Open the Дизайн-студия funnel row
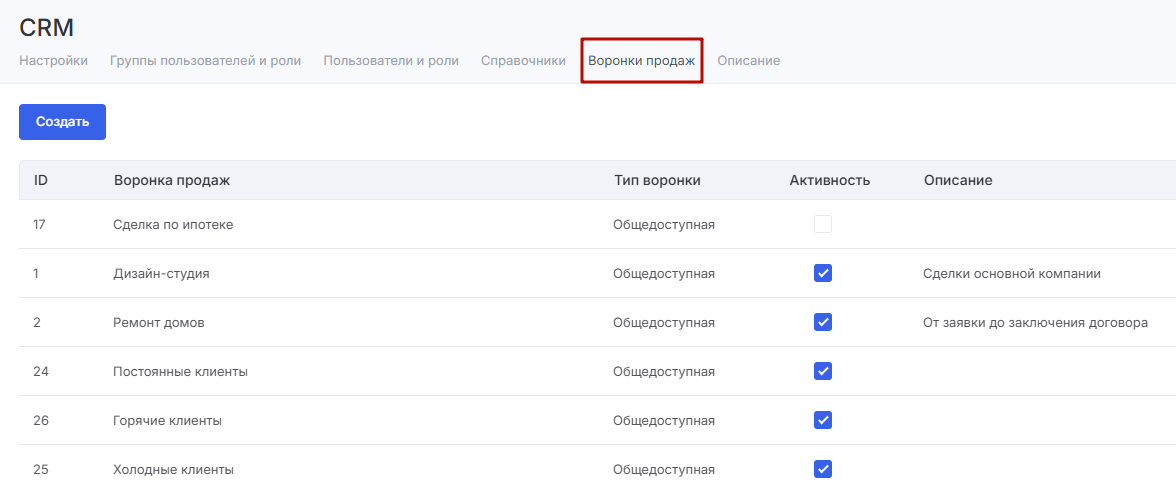The width and height of the screenshot is (1176, 493). [161, 274]
